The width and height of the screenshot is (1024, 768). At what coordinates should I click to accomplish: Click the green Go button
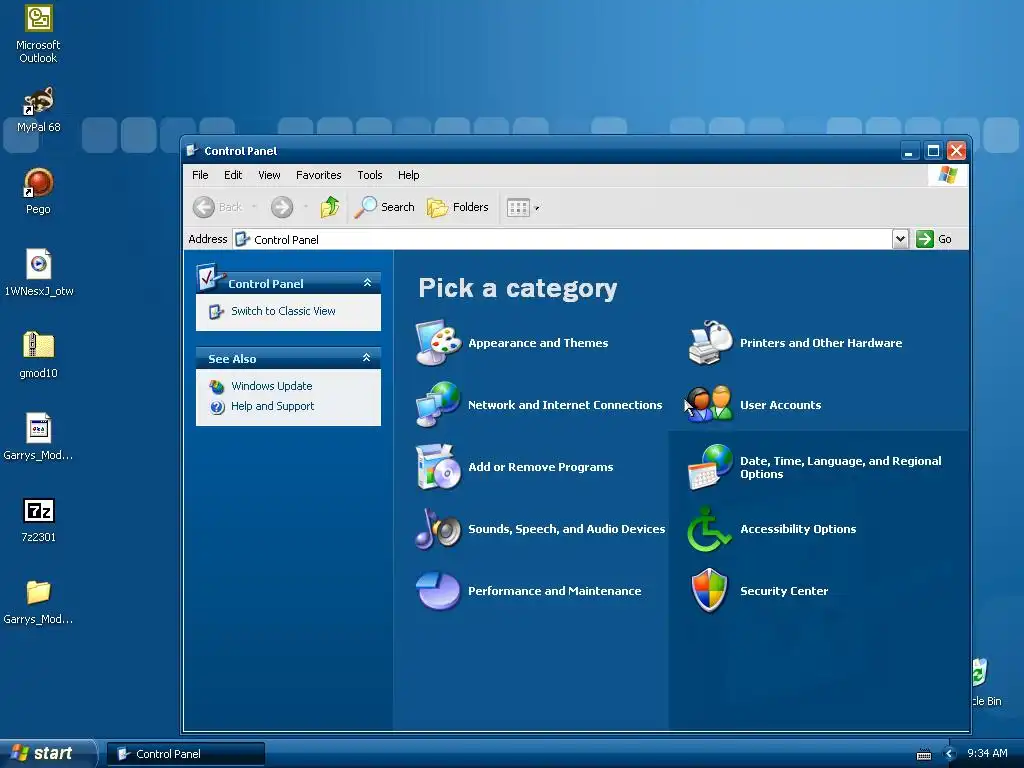934,239
